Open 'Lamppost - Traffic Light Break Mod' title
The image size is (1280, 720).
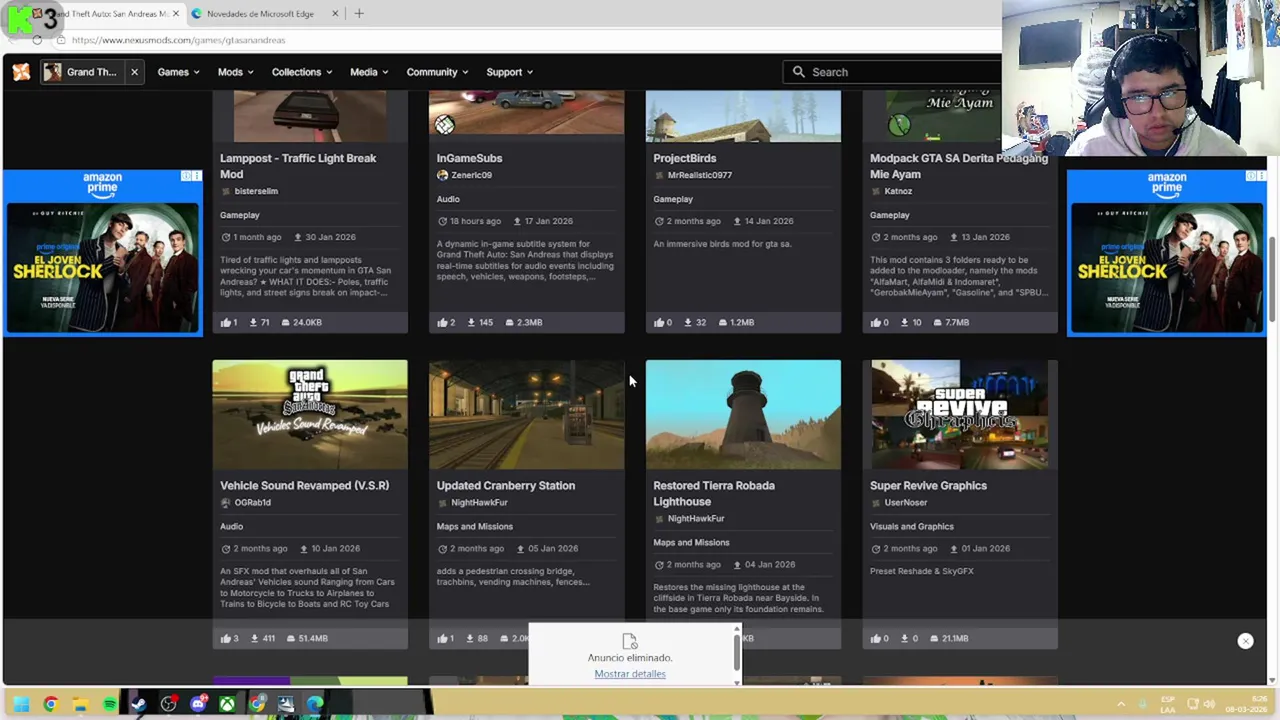(298, 166)
